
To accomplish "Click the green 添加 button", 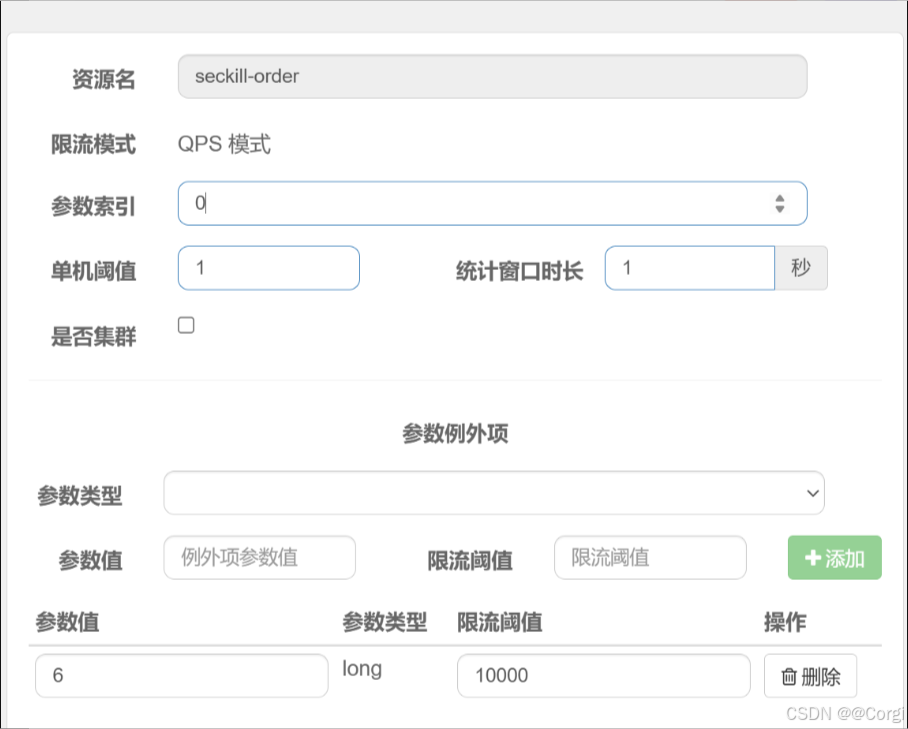I will coord(834,558).
